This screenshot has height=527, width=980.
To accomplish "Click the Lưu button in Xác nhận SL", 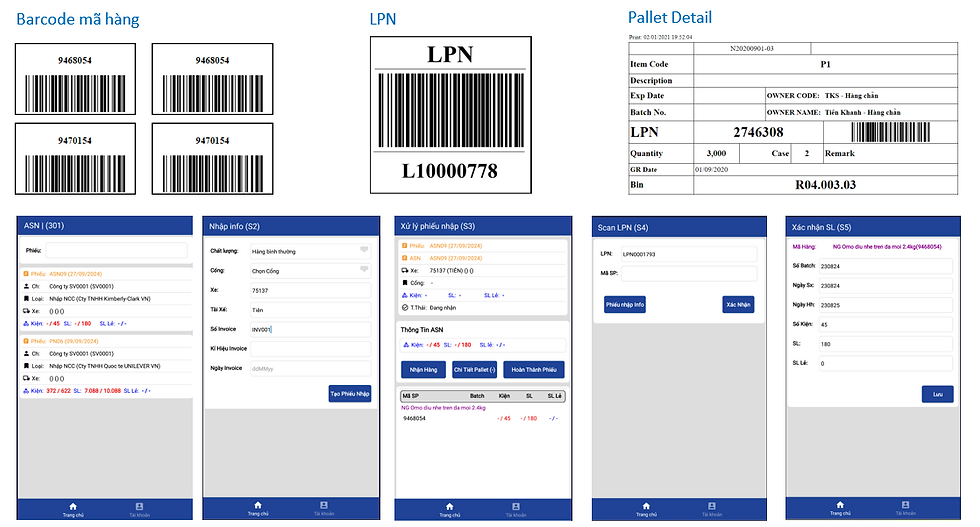I will pos(938,394).
